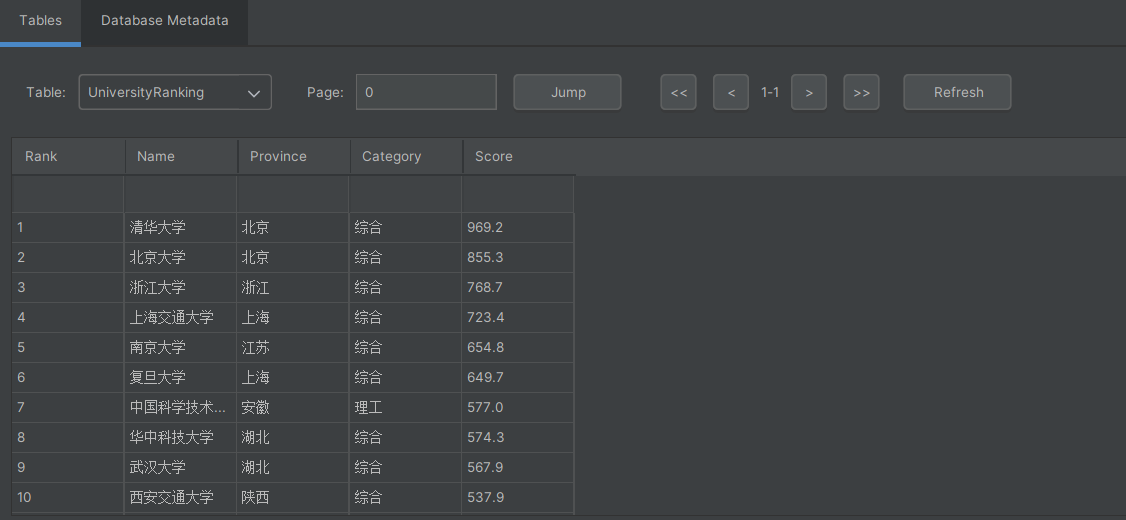This screenshot has height=520, width=1126.
Task: Click the score value 723.4
Action: pyautogui.click(x=518, y=317)
